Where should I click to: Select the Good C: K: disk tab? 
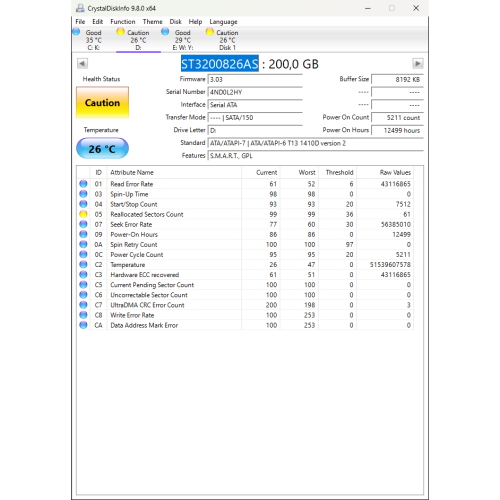[x=93, y=40]
